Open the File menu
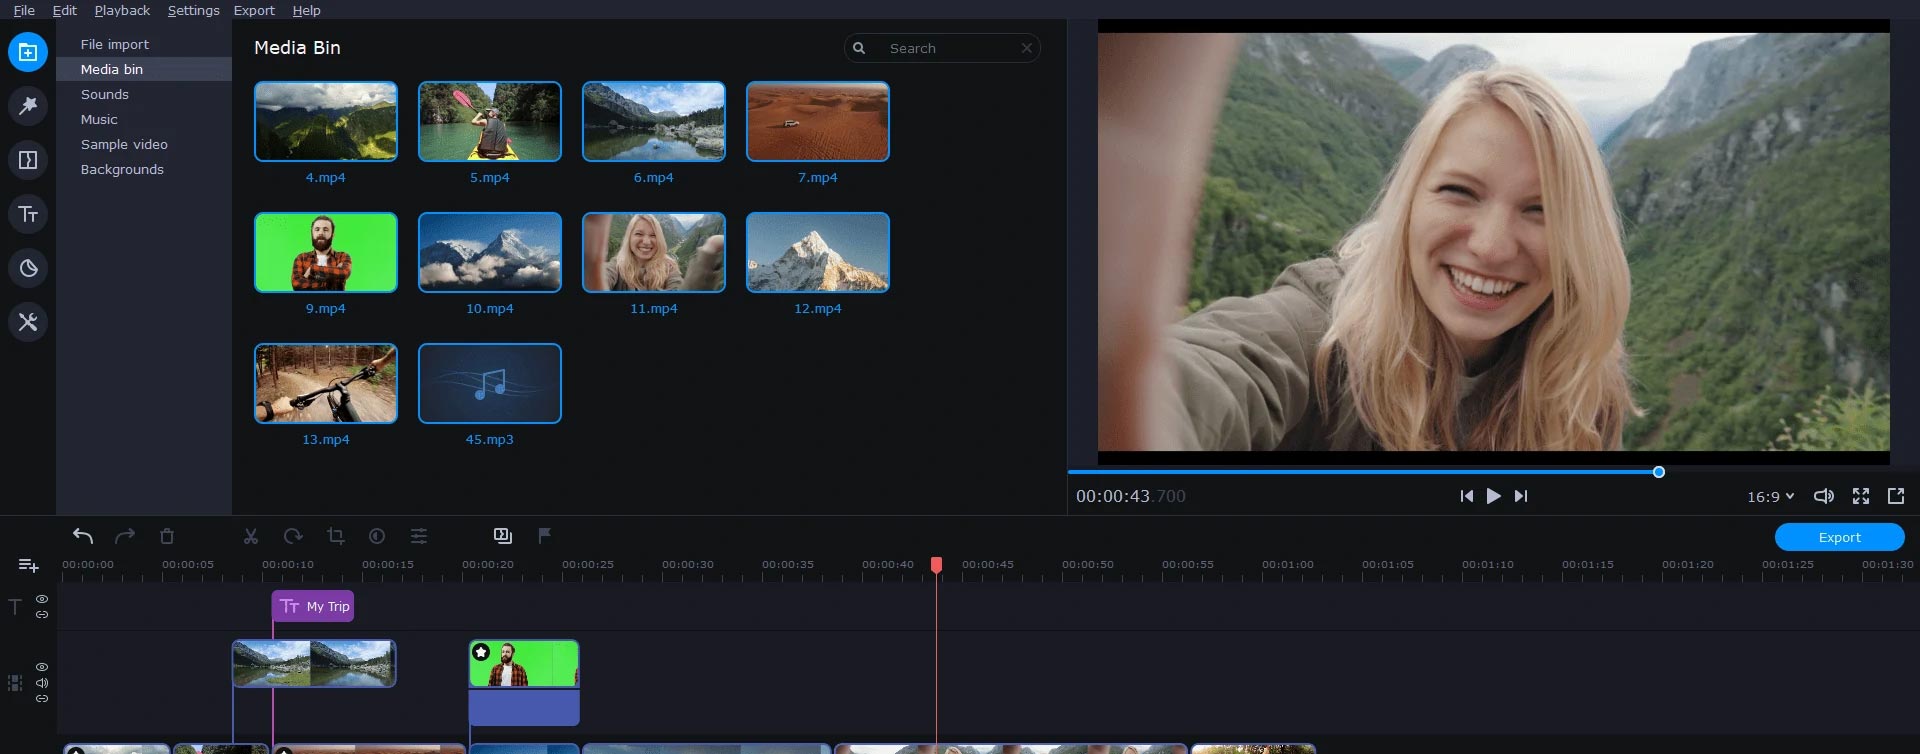 [x=24, y=10]
